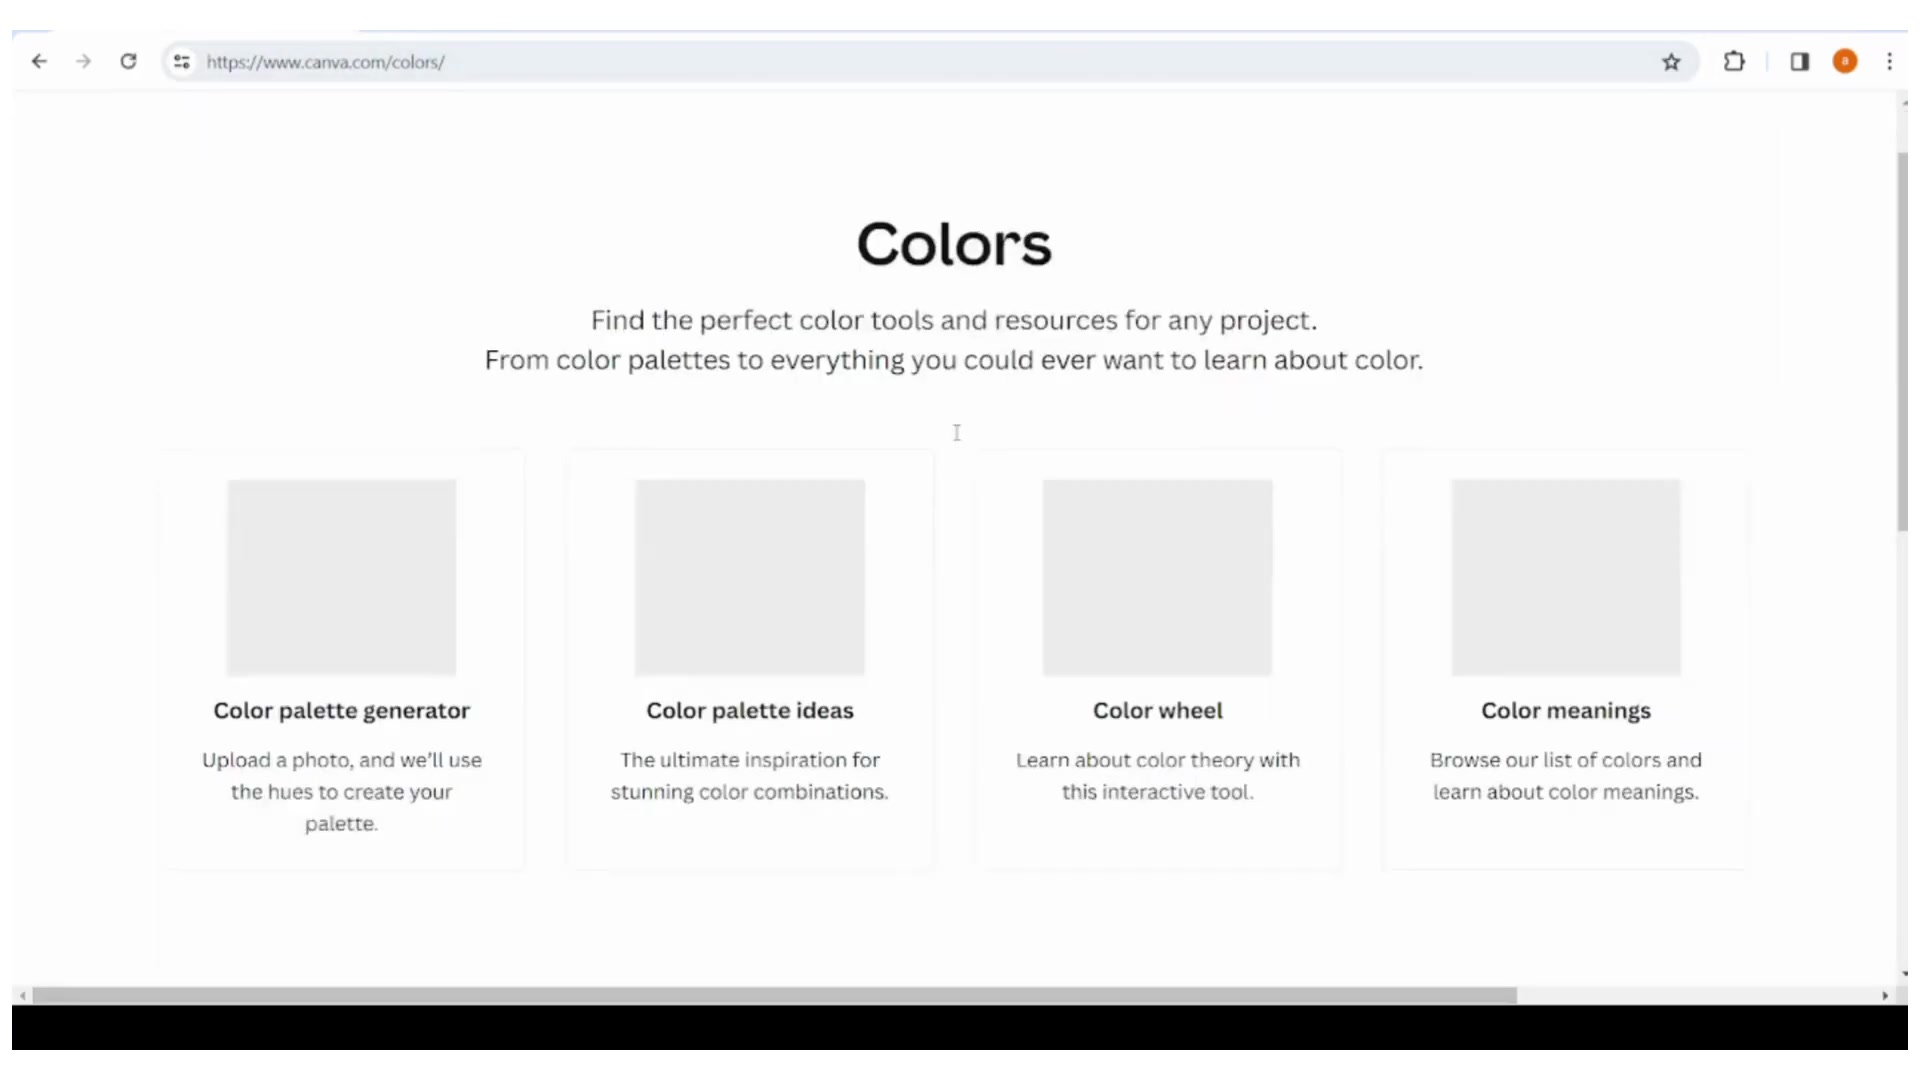Click the horizontal scrollbar track
The image size is (1920, 1080).
(1700, 996)
